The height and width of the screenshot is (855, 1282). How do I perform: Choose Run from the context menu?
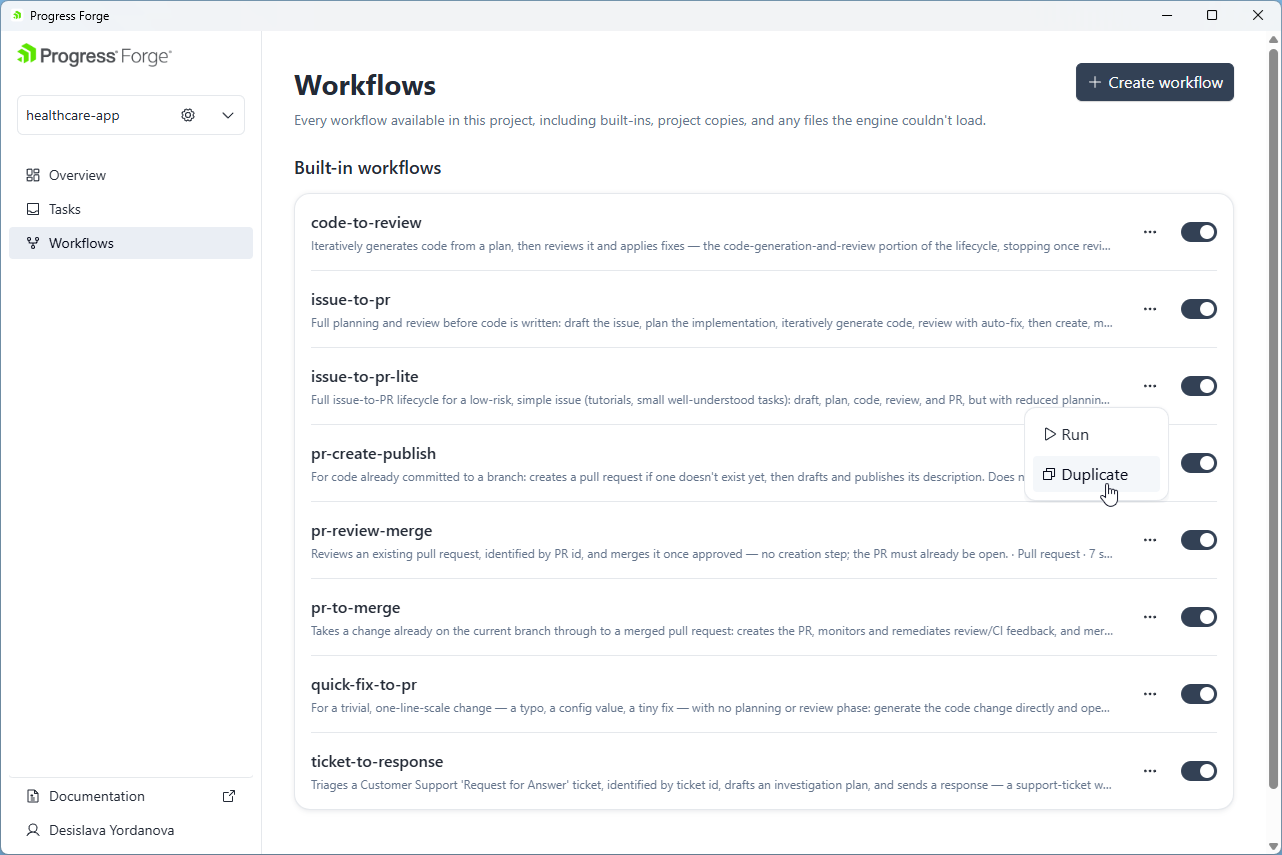(x=1096, y=435)
